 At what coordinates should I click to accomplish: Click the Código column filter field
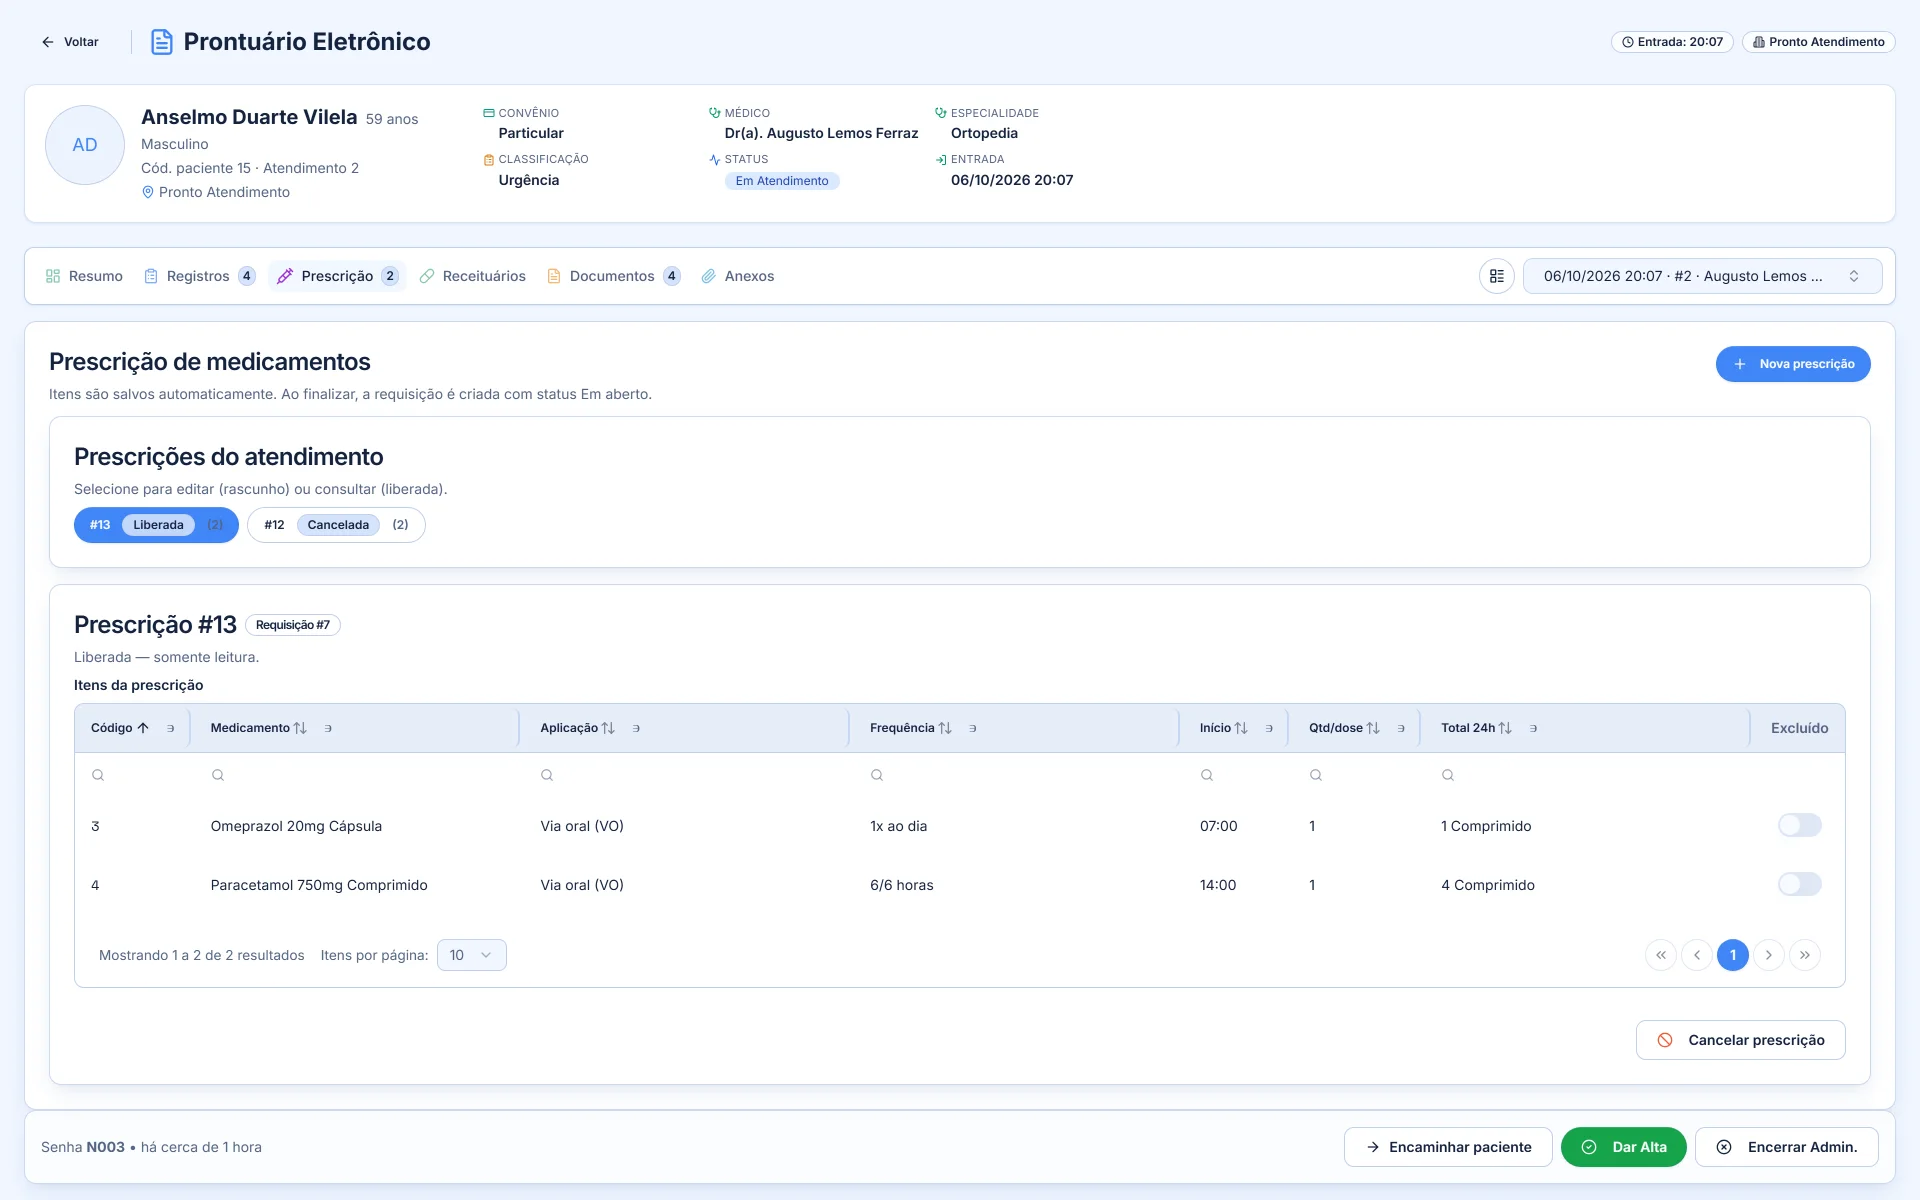pyautogui.click(x=132, y=775)
